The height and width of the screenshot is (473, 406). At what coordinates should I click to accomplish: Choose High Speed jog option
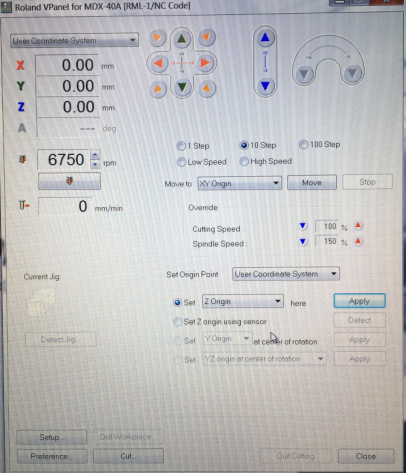click(266, 161)
